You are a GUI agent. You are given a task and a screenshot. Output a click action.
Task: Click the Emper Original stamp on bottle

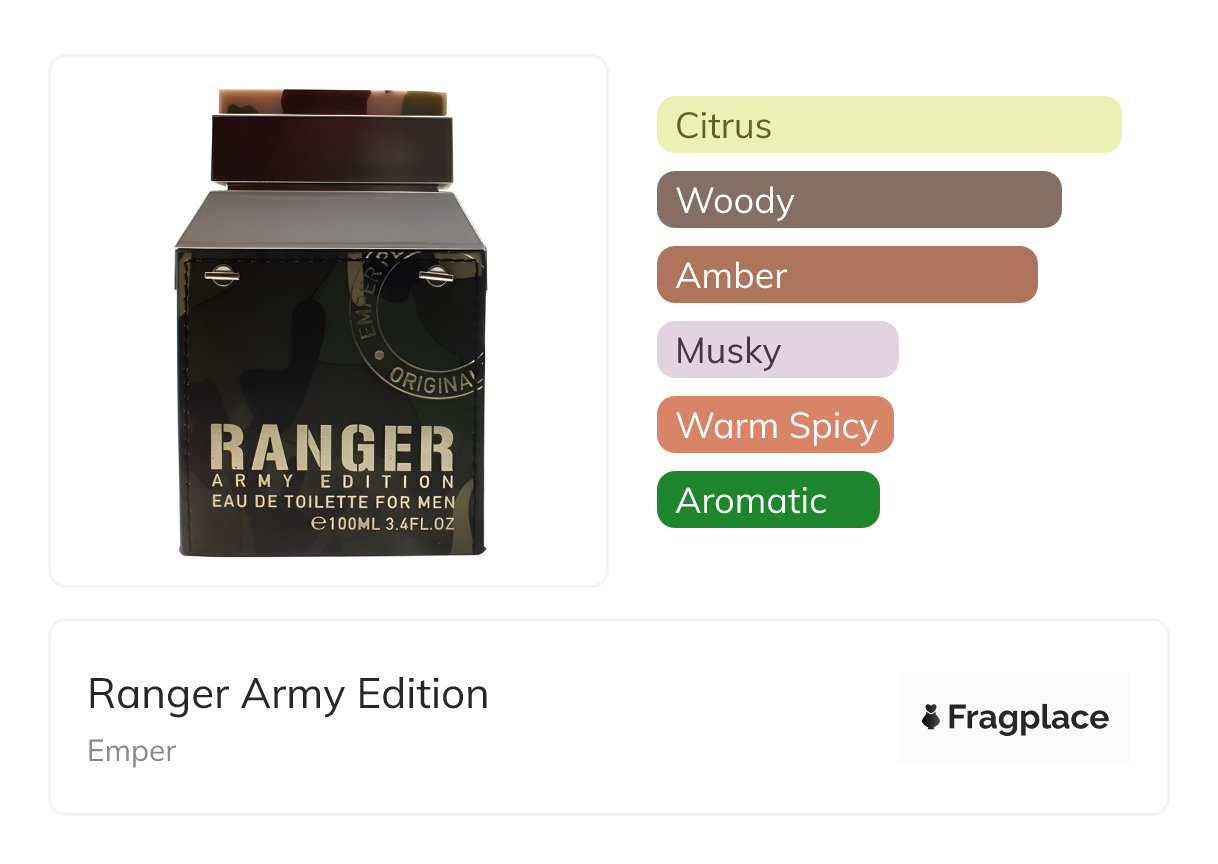(x=419, y=322)
